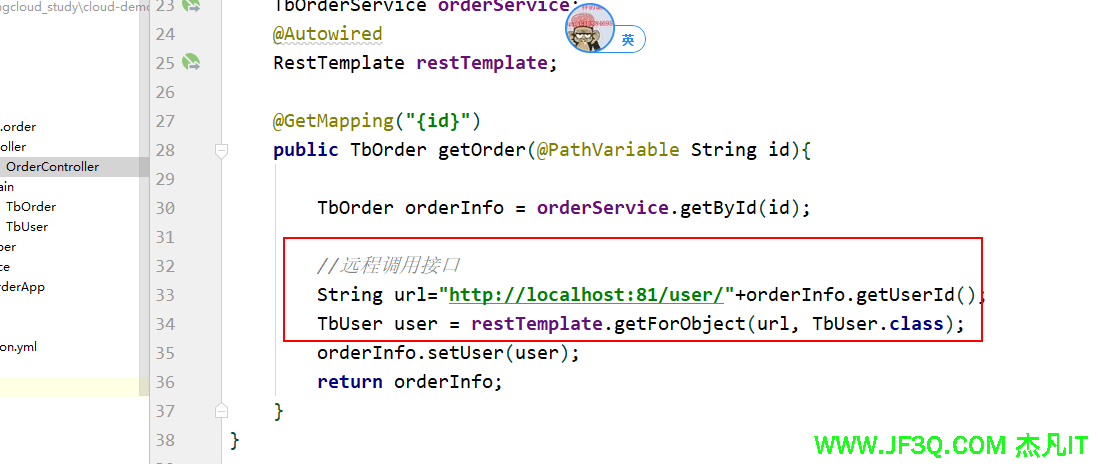Click the Spring bean gutter icon on line 25

[x=191, y=63]
